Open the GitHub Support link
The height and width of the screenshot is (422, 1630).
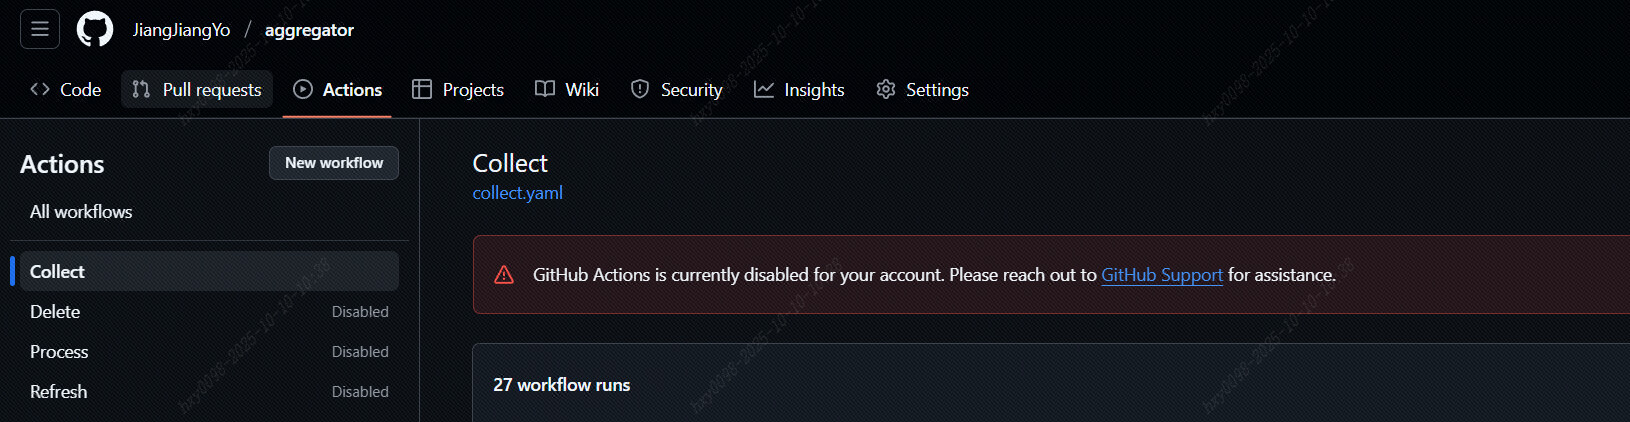pyautogui.click(x=1162, y=275)
